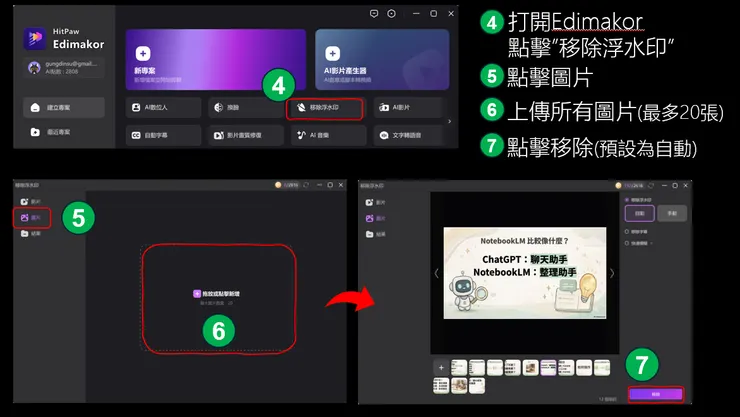The image size is (740, 417).
Task: Click the plus on the 新專案 card
Action: click(x=143, y=53)
